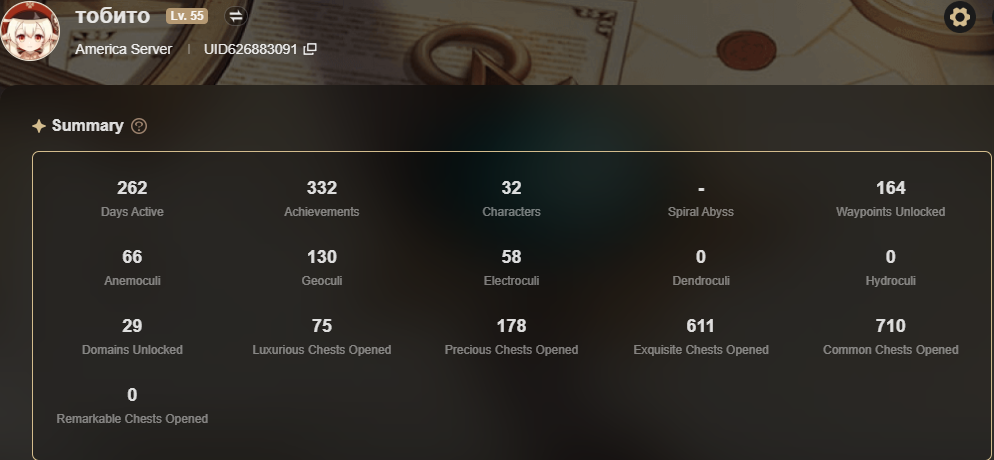Open the settings gear icon
The width and height of the screenshot is (994, 460).
(960, 17)
